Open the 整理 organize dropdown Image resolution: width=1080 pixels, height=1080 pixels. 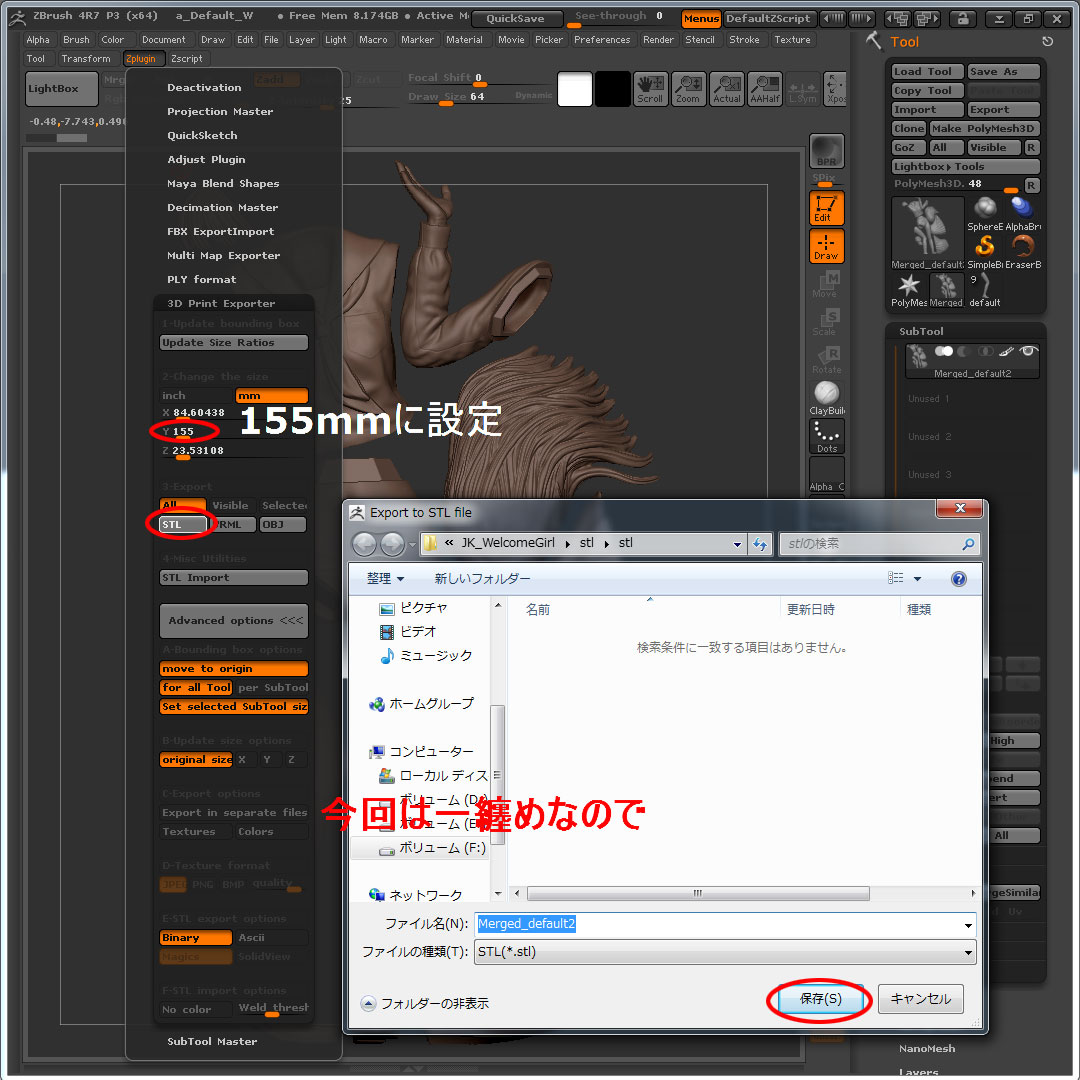(x=386, y=579)
